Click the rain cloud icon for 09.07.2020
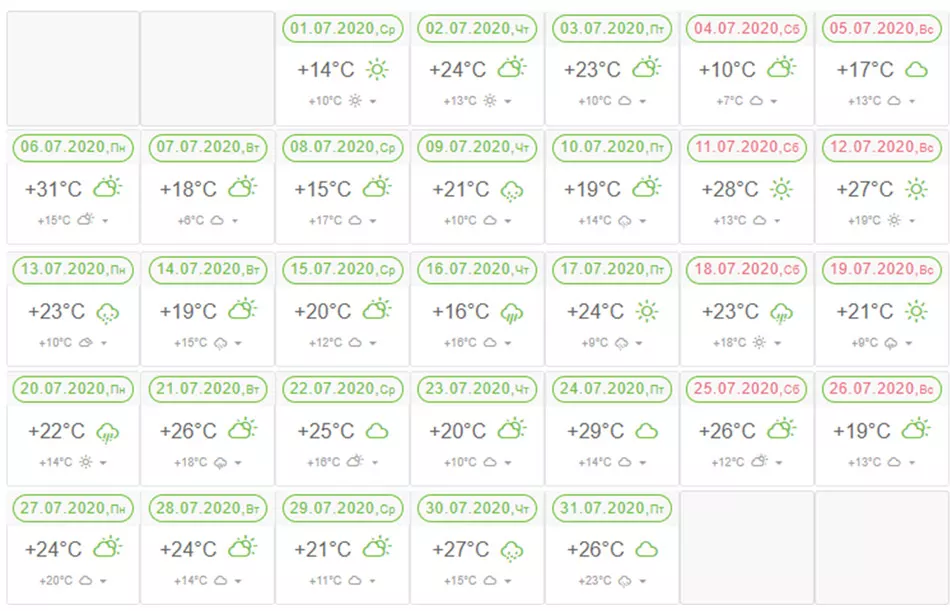This screenshot has width=950, height=611. click(512, 192)
